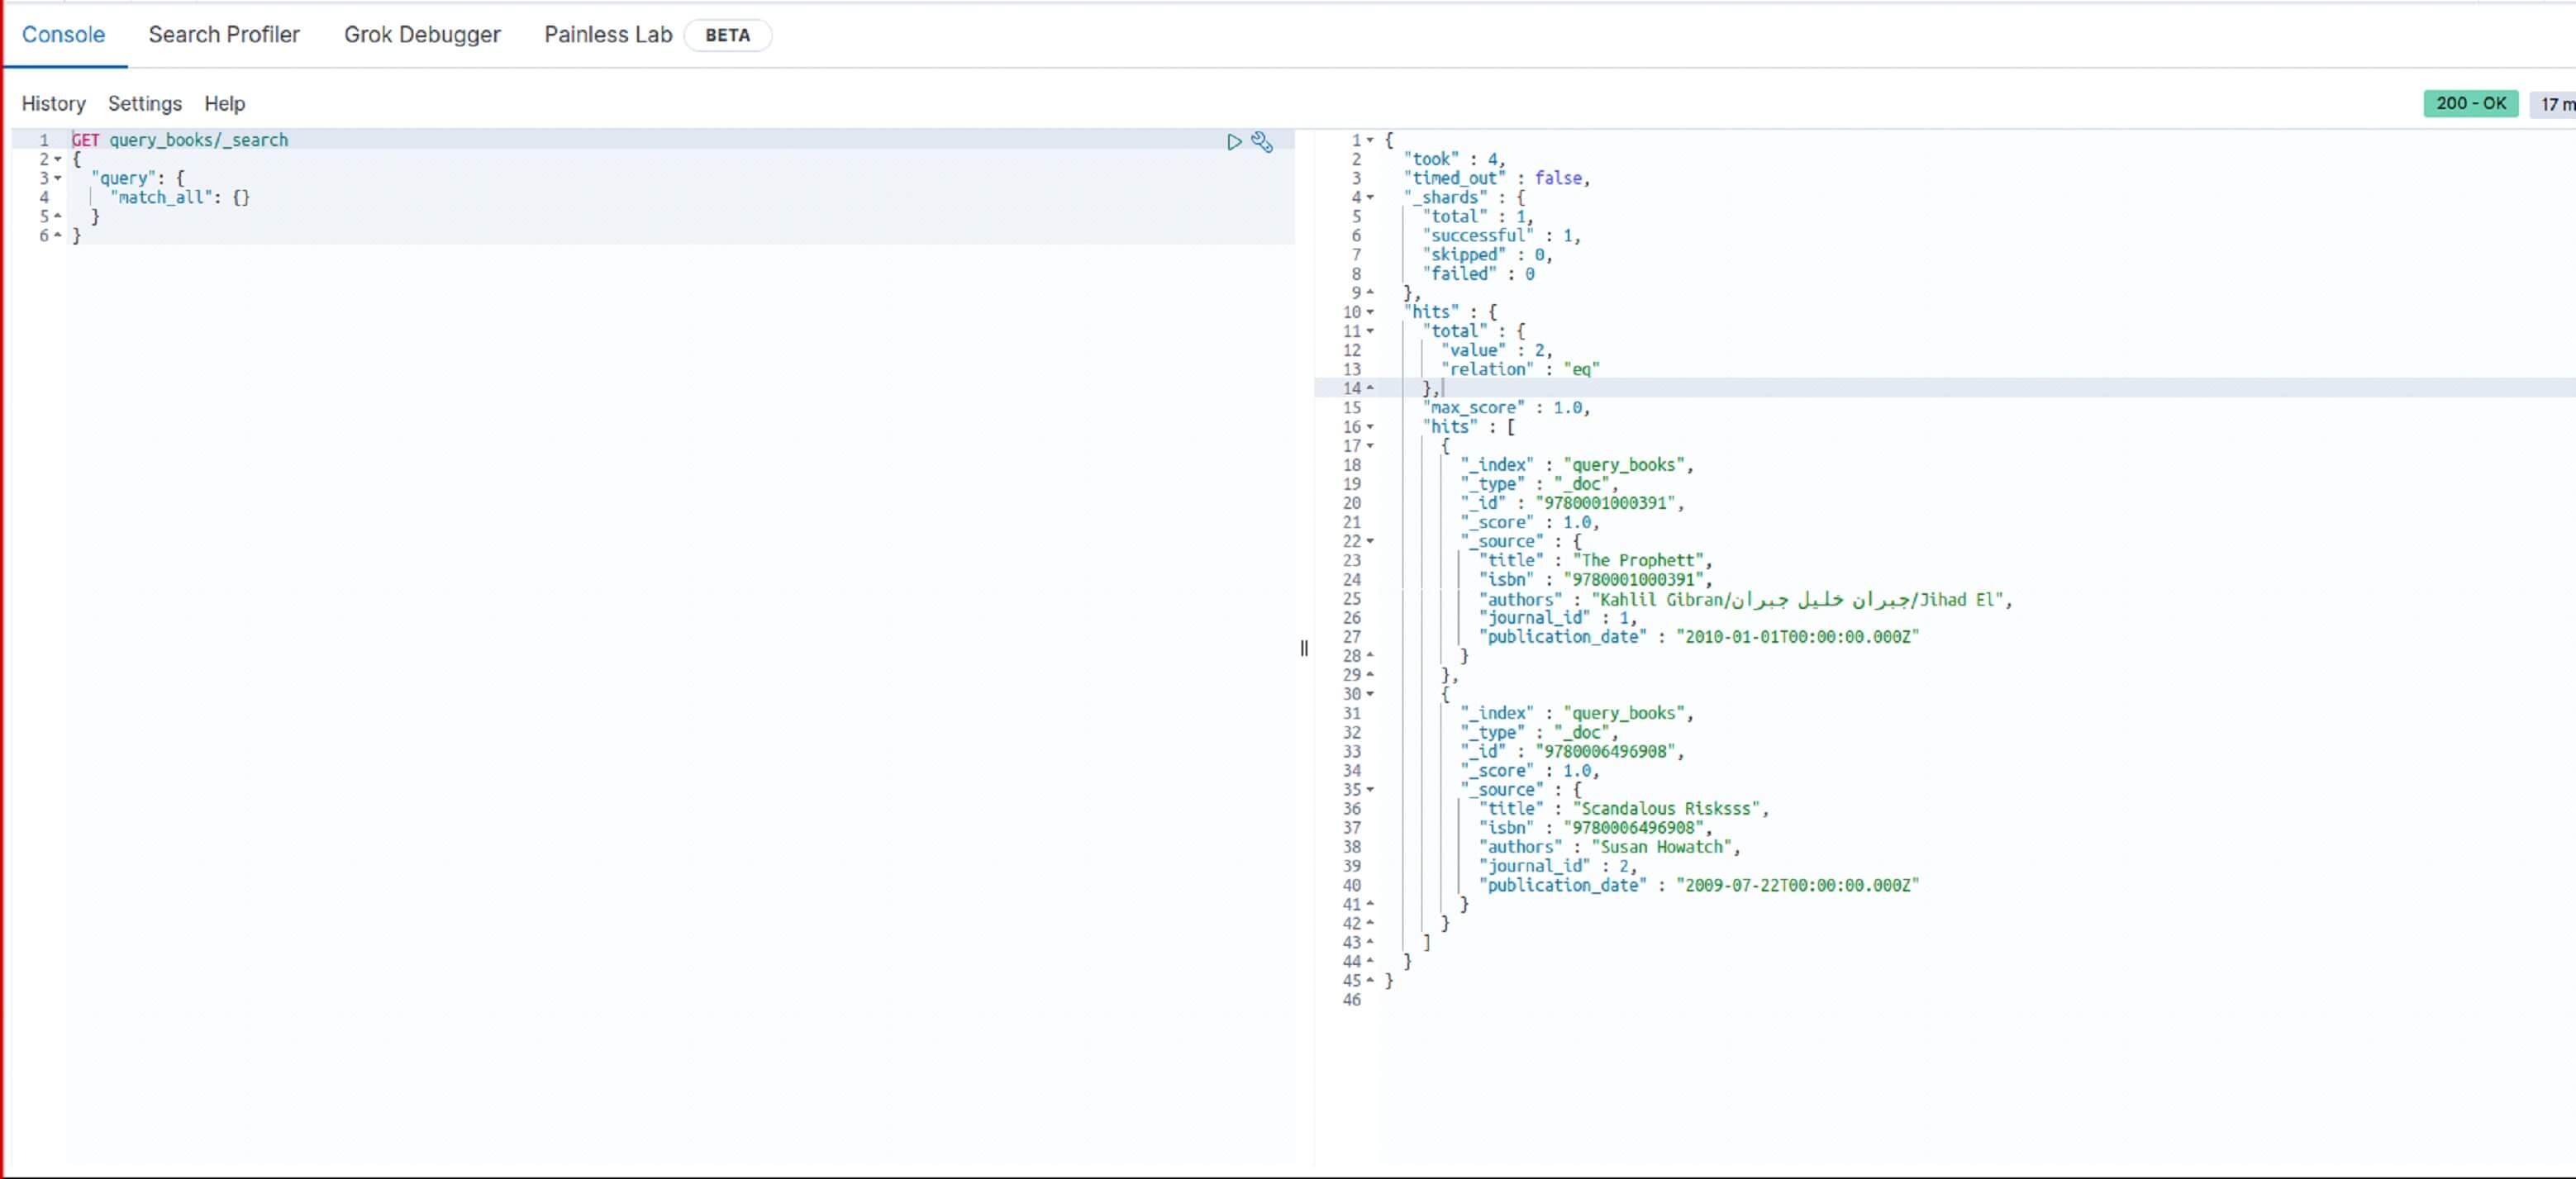This screenshot has height=1179, width=2576.
Task: Collapse request editor line 2 fold arrow
Action: pos(58,159)
